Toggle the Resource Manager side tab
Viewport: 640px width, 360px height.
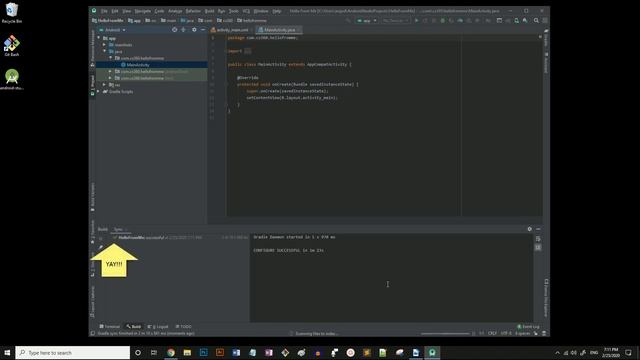pos(93,48)
